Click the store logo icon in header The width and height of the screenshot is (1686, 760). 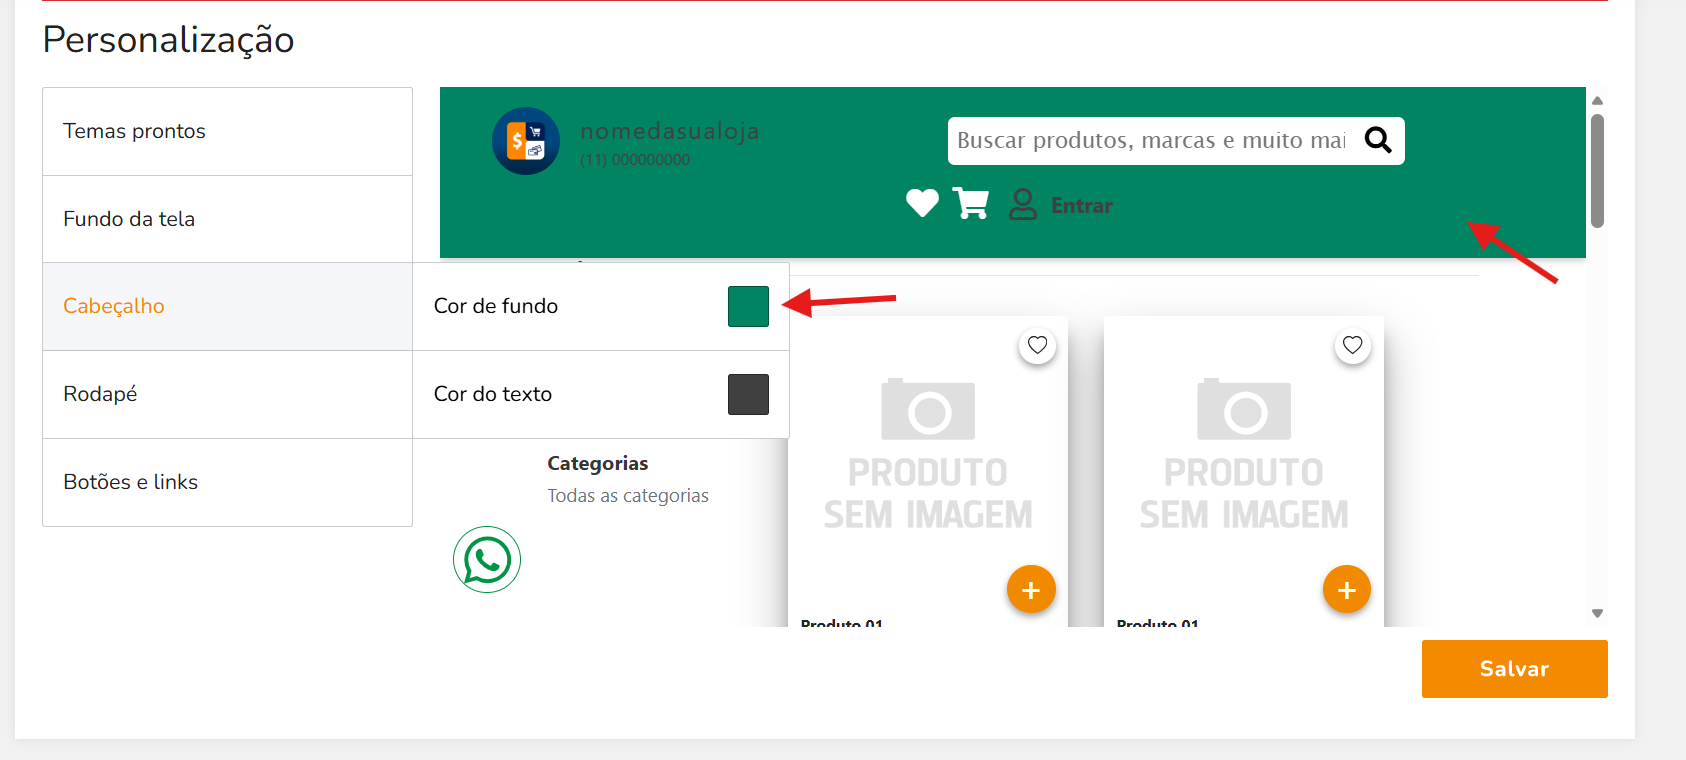click(526, 141)
